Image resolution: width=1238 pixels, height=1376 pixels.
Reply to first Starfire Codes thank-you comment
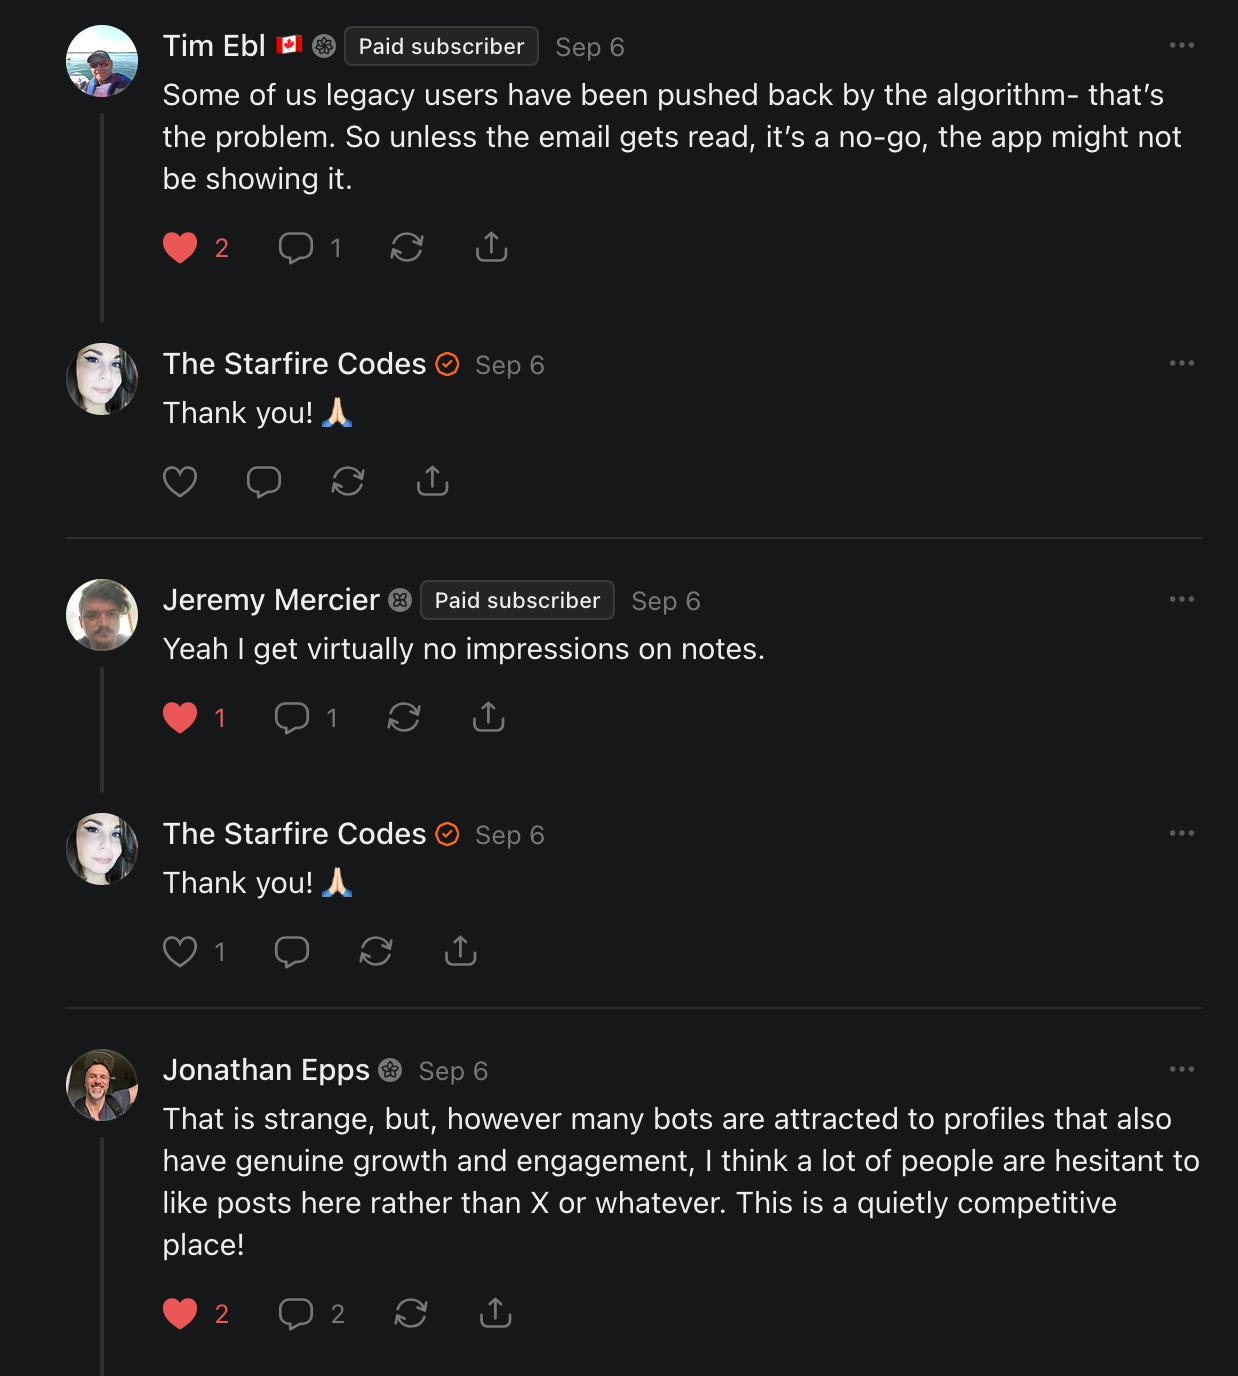click(x=264, y=482)
